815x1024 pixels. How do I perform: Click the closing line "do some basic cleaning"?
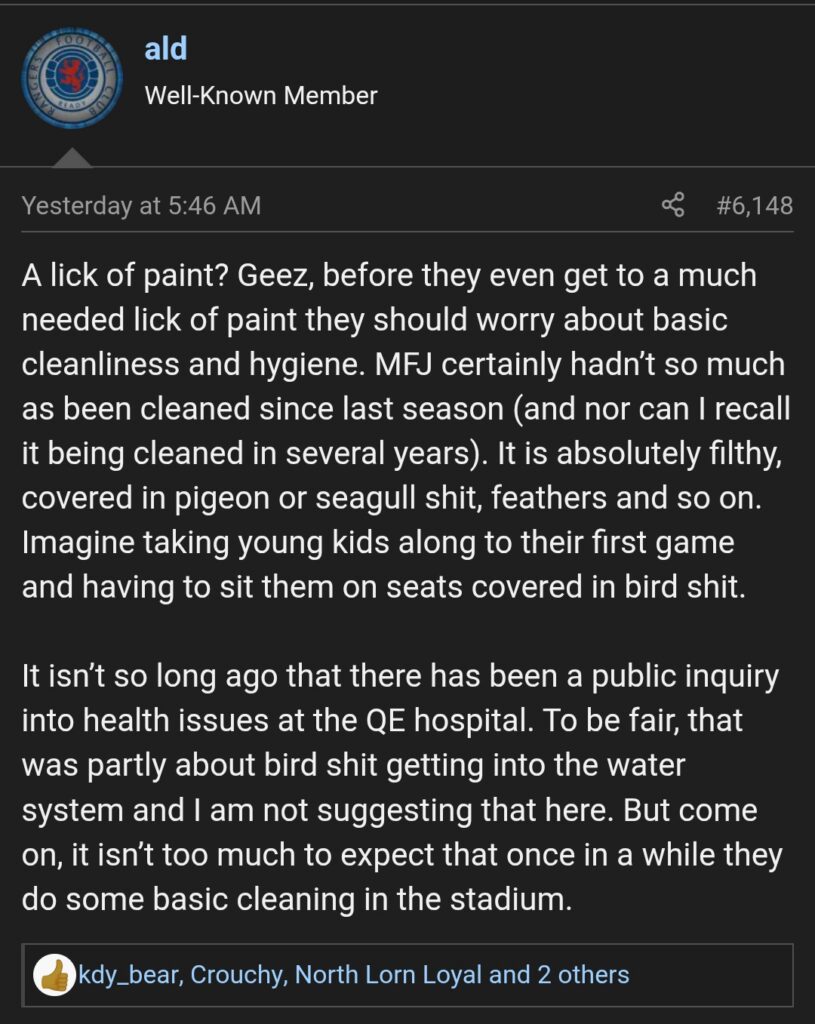click(x=297, y=899)
